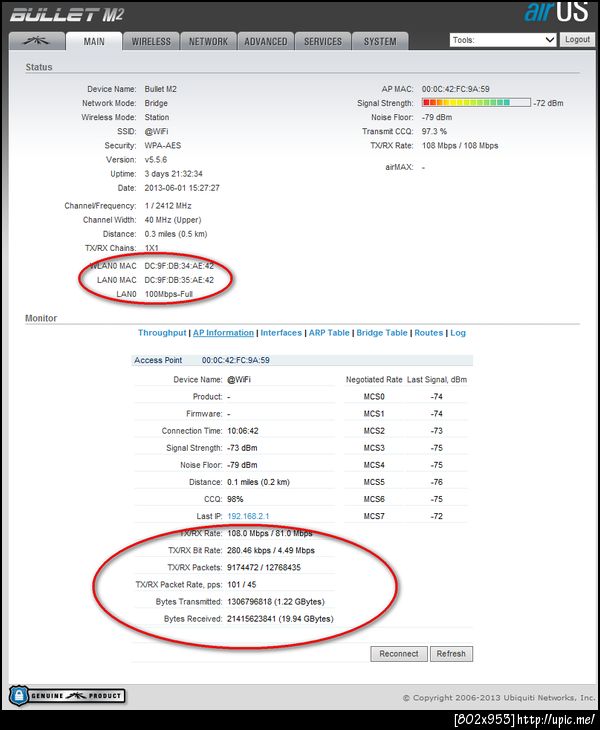This screenshot has height=730, width=600.
Task: Click the airOS logo
Action: tap(556, 13)
